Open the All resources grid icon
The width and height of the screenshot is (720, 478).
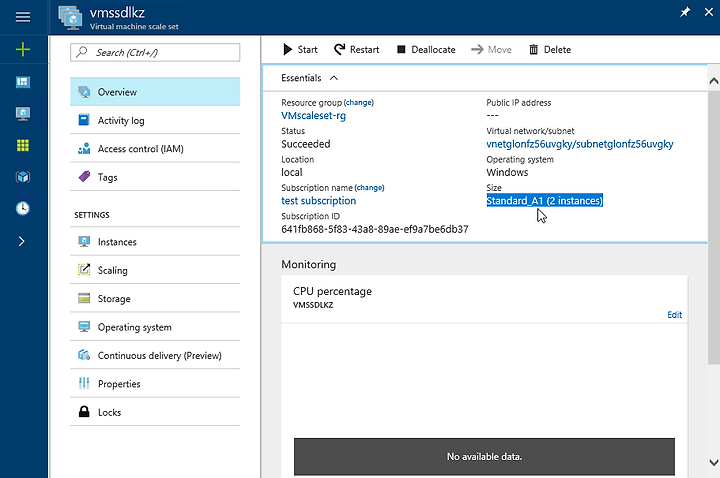tap(22, 145)
